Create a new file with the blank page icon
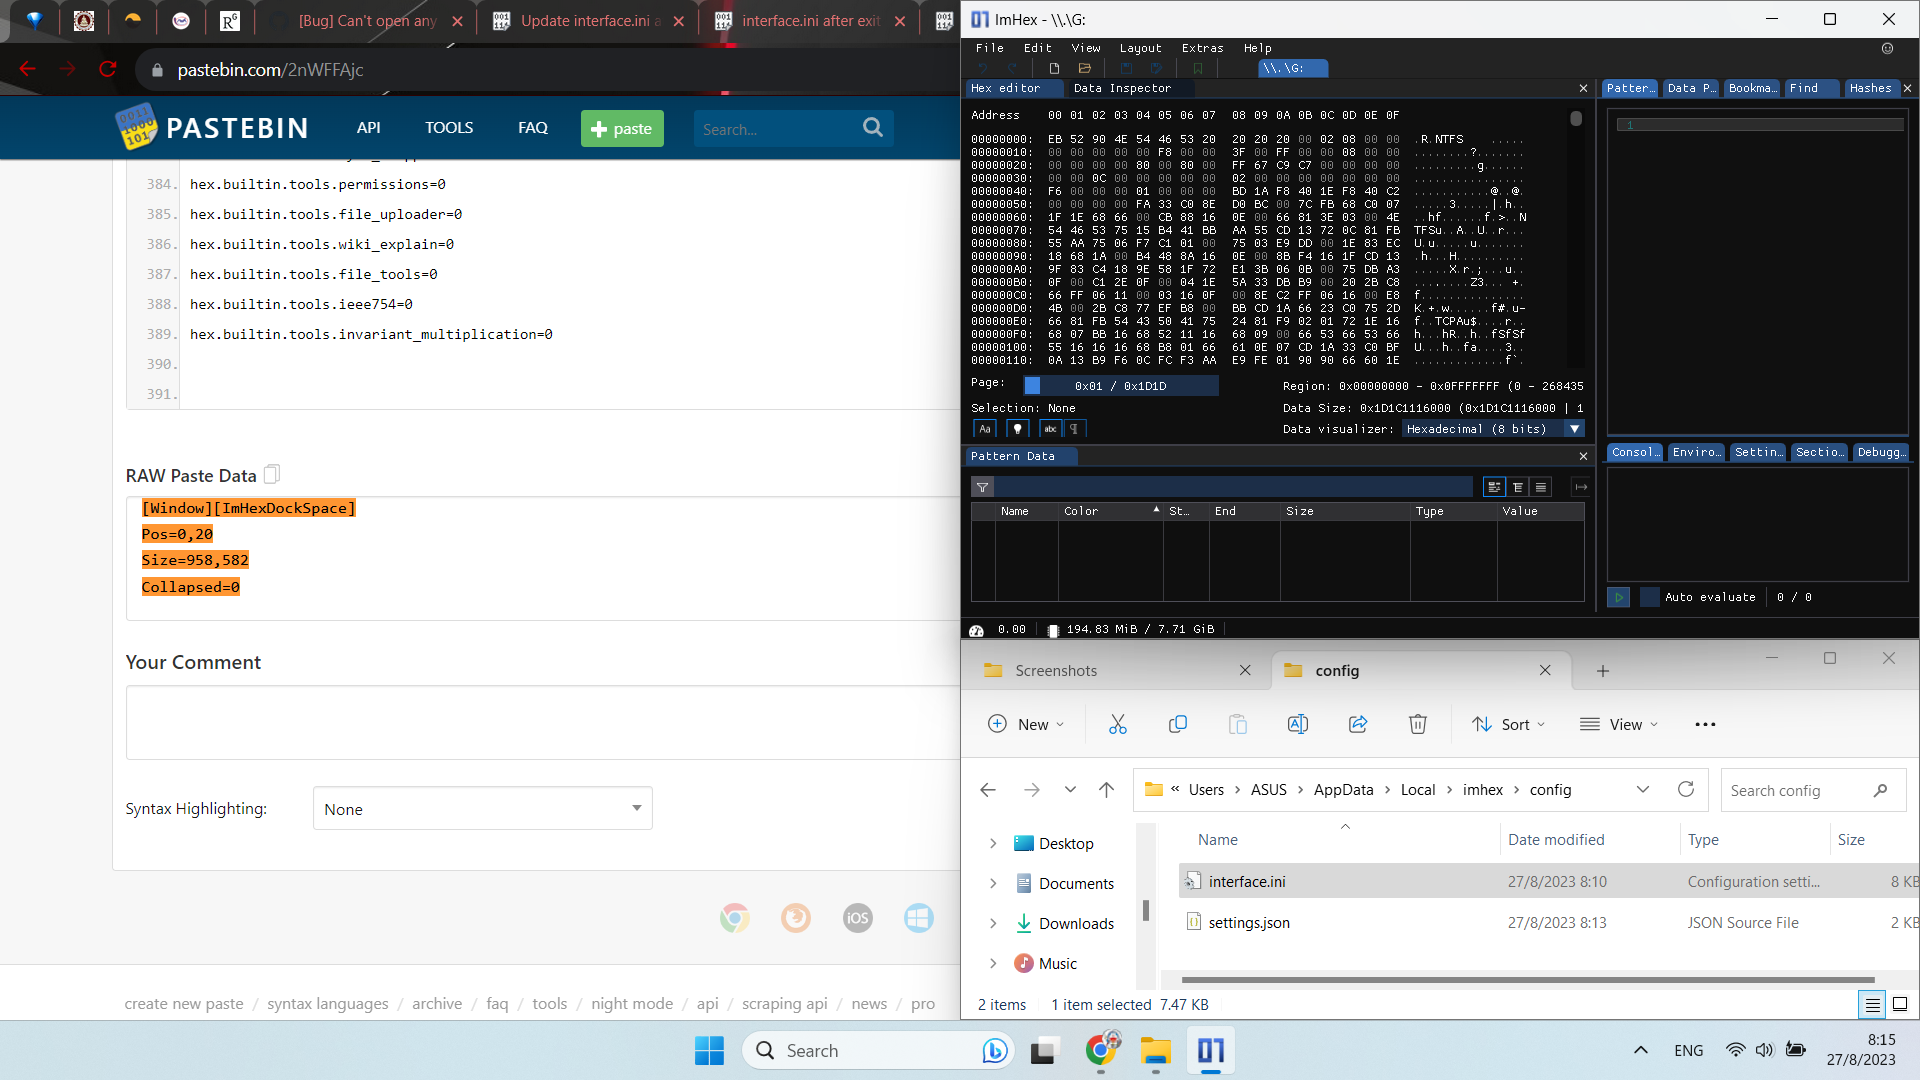The width and height of the screenshot is (1920, 1080). (x=1054, y=68)
